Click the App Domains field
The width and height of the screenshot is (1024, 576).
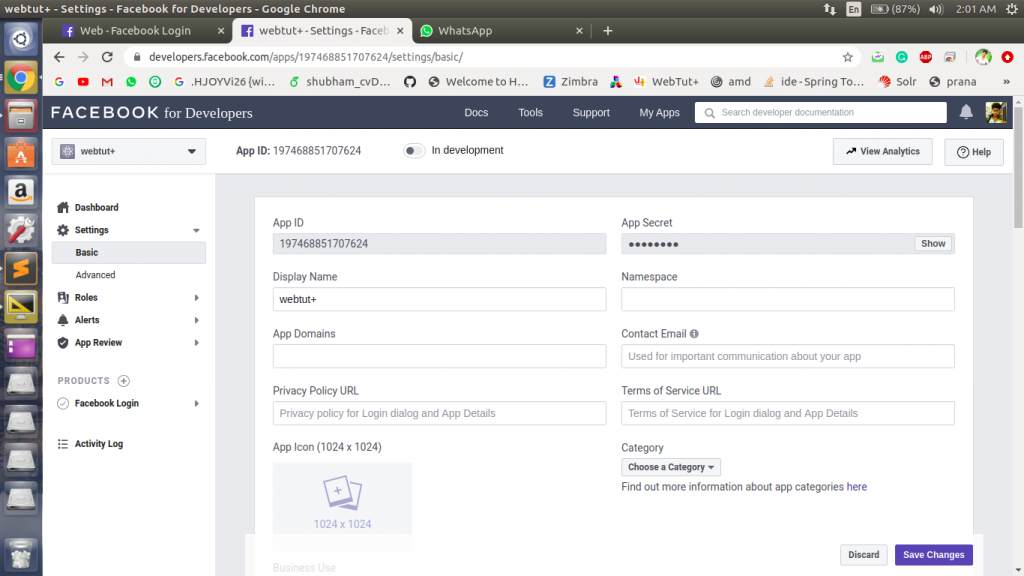pos(440,356)
